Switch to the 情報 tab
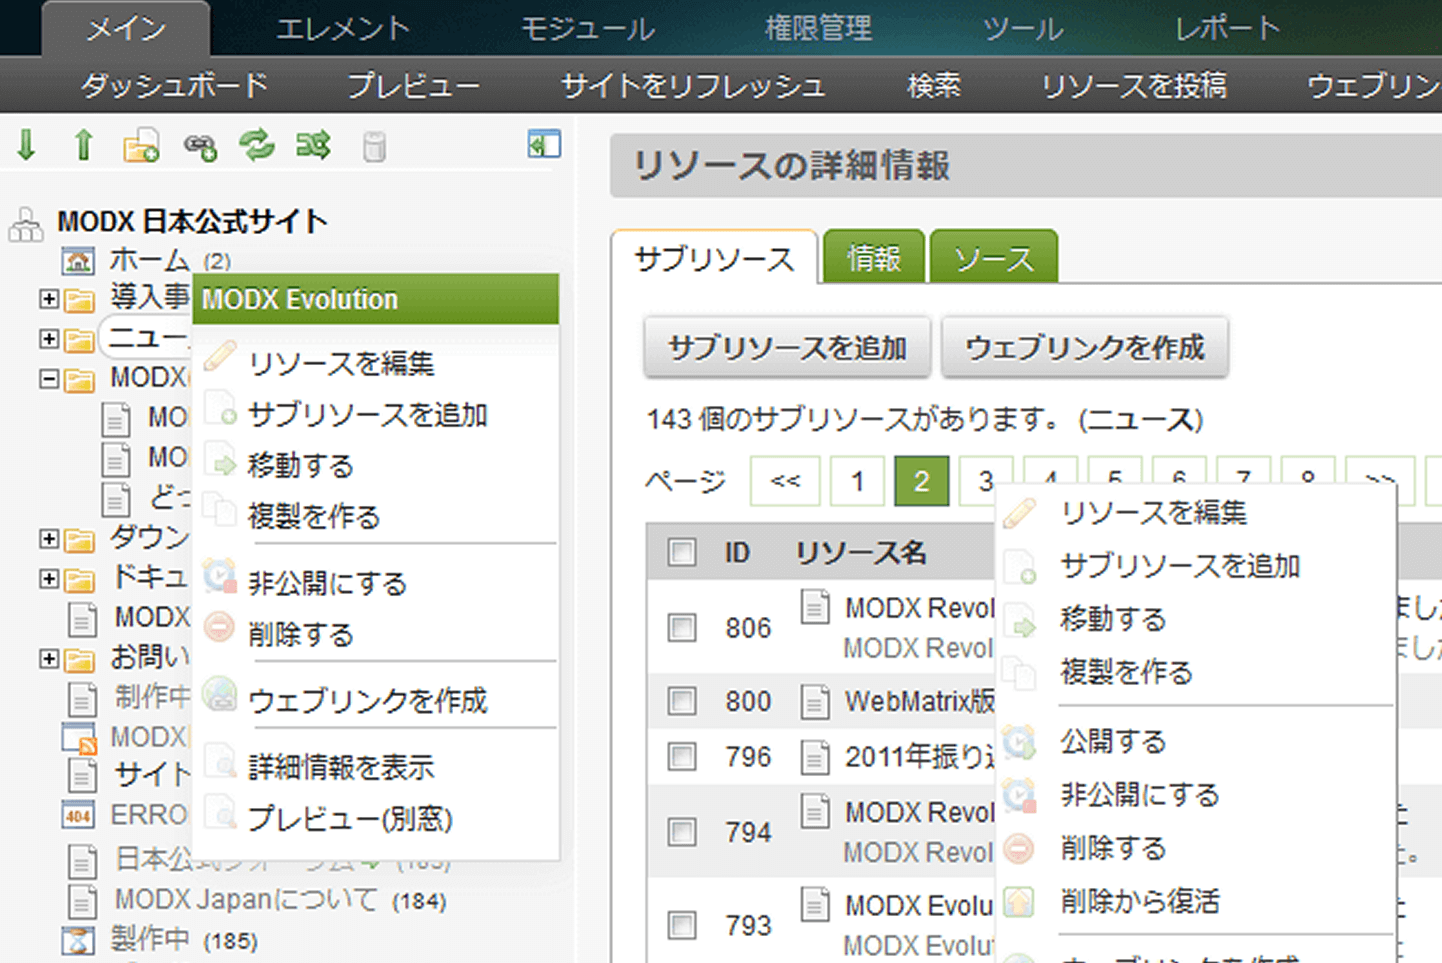 tap(874, 258)
